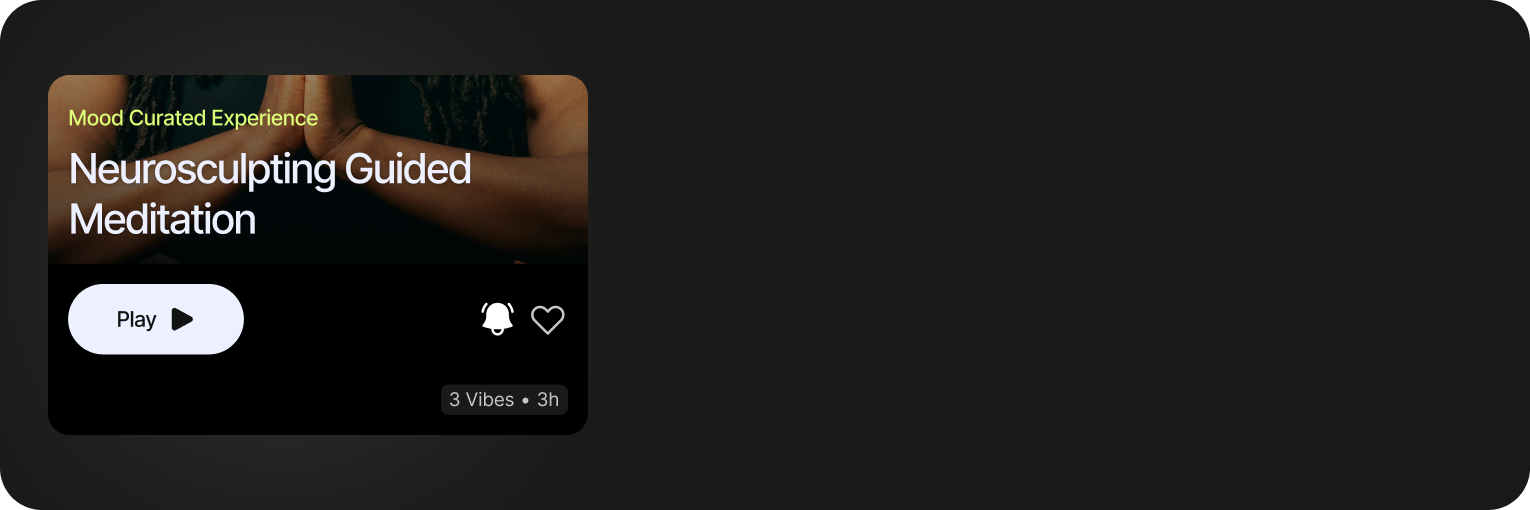Click the 3 Vibes • 3h badge
Screen dimensions: 1530x510
(504, 400)
